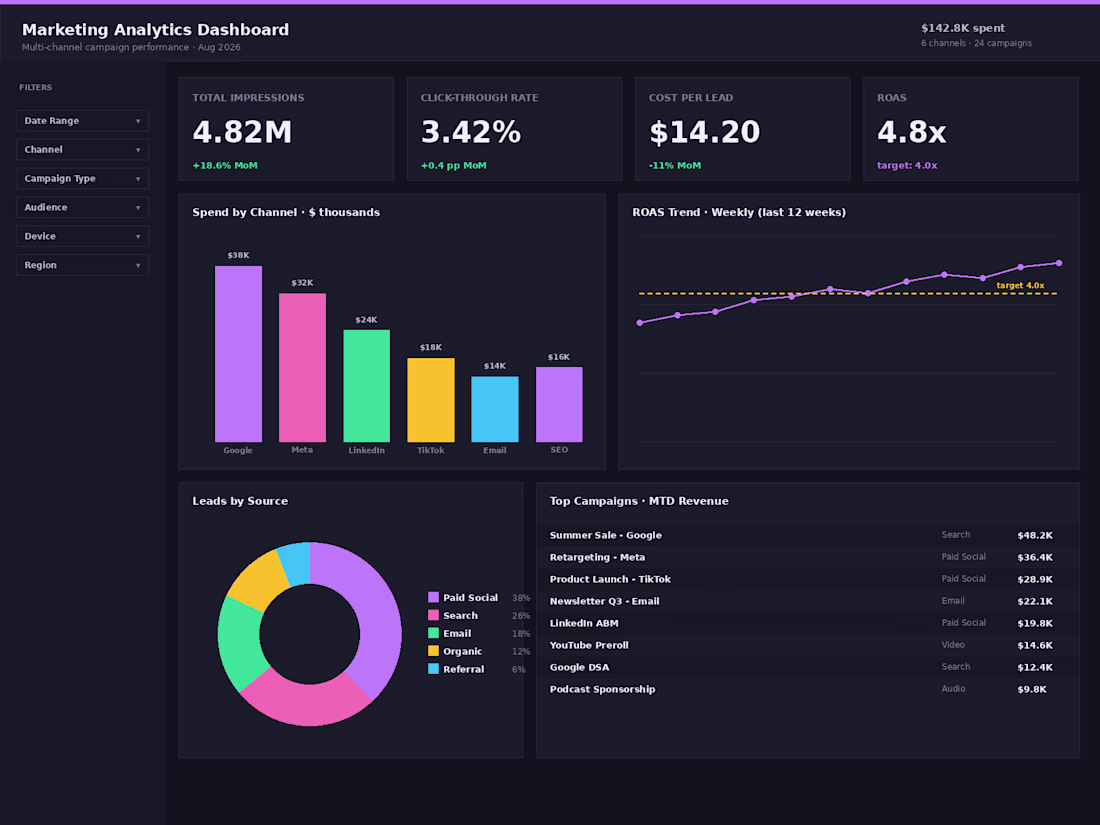This screenshot has width=1100, height=825.
Task: Click the Paid Social legend swatch
Action: click(434, 597)
